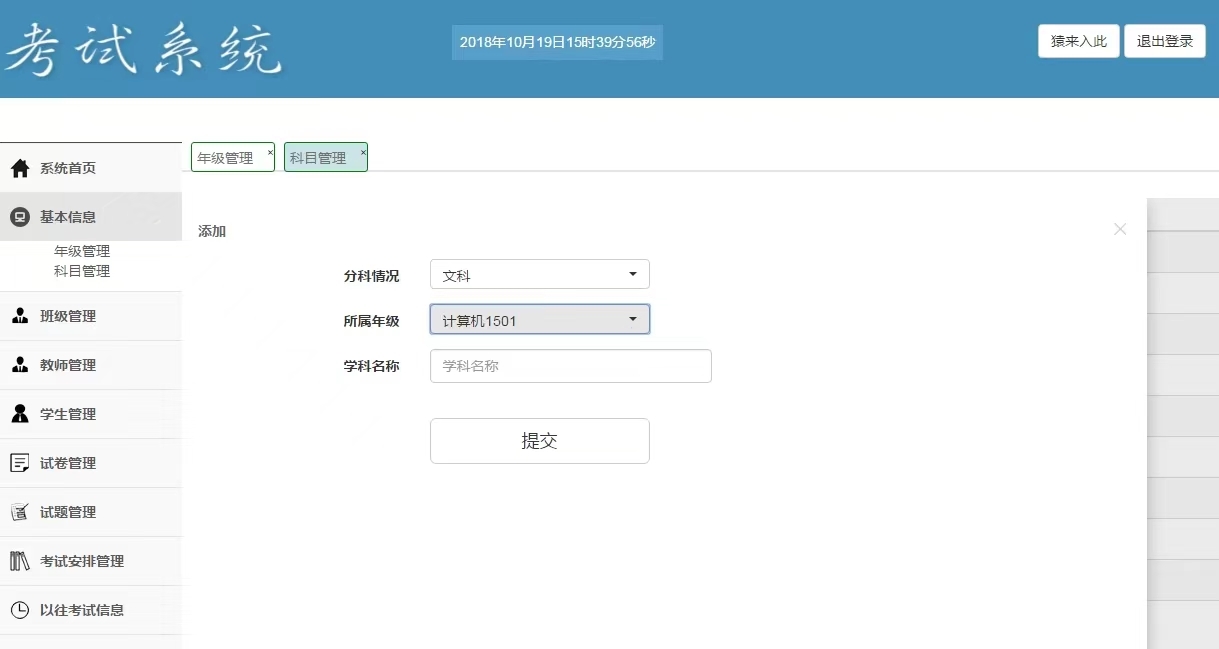1219x649 pixels.
Task: Open 年级管理 under 基本信息
Action: coord(81,250)
